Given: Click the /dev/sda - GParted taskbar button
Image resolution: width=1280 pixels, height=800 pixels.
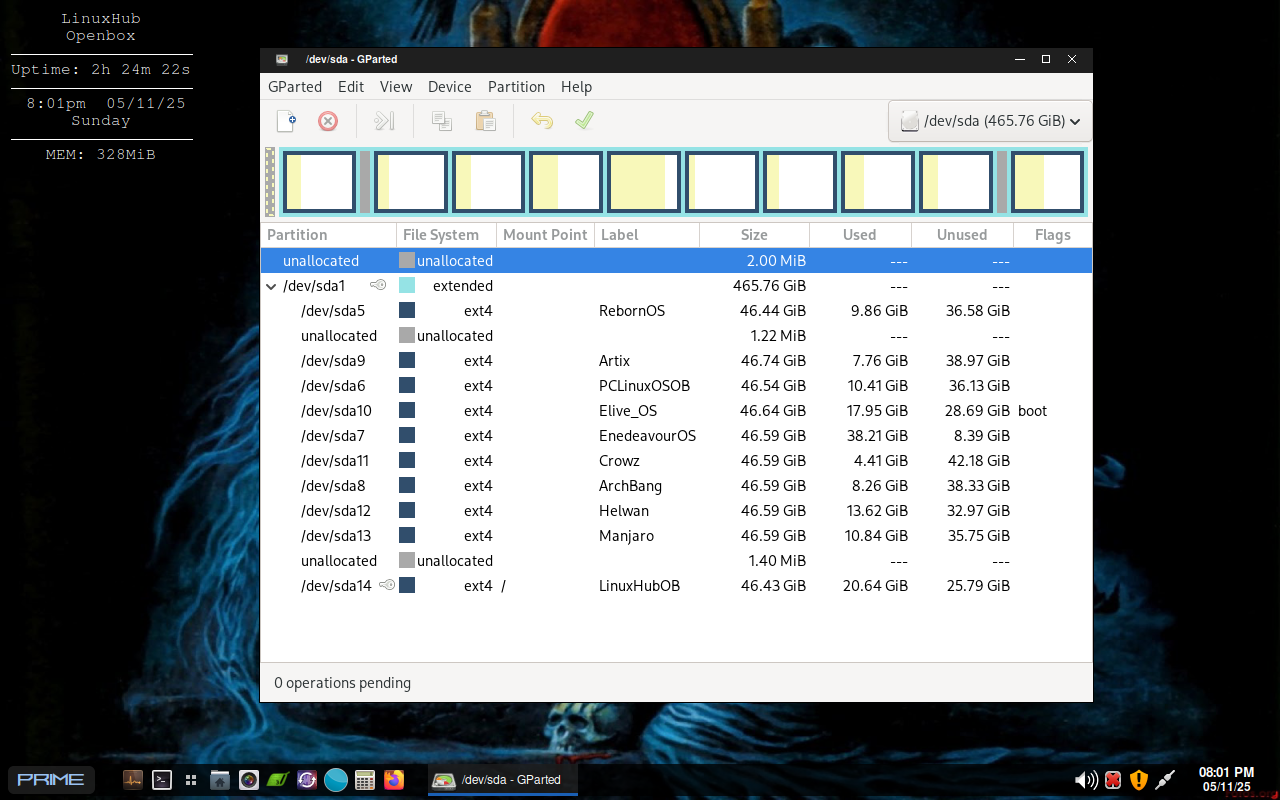Looking at the screenshot, I should pos(503,780).
